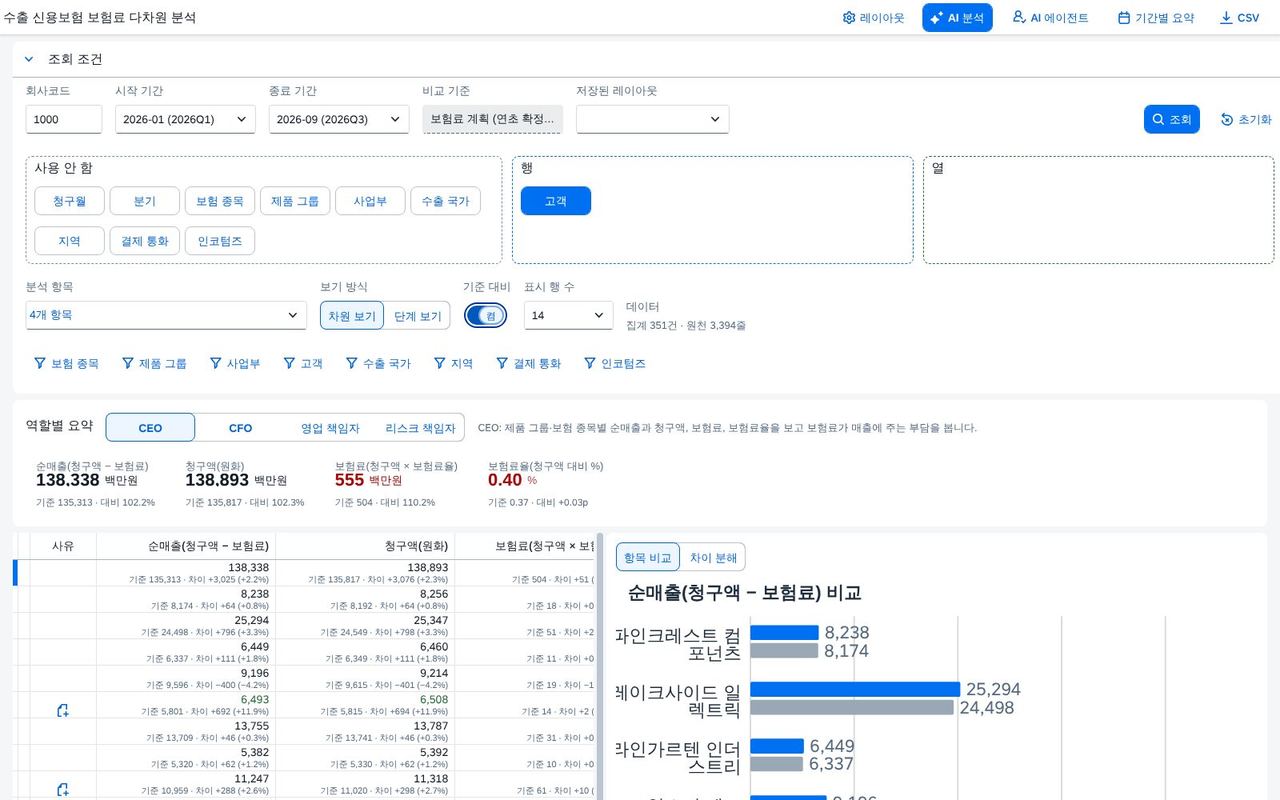Open the 저장된 레이아웃 dropdown
1280x800 pixels.
point(652,119)
